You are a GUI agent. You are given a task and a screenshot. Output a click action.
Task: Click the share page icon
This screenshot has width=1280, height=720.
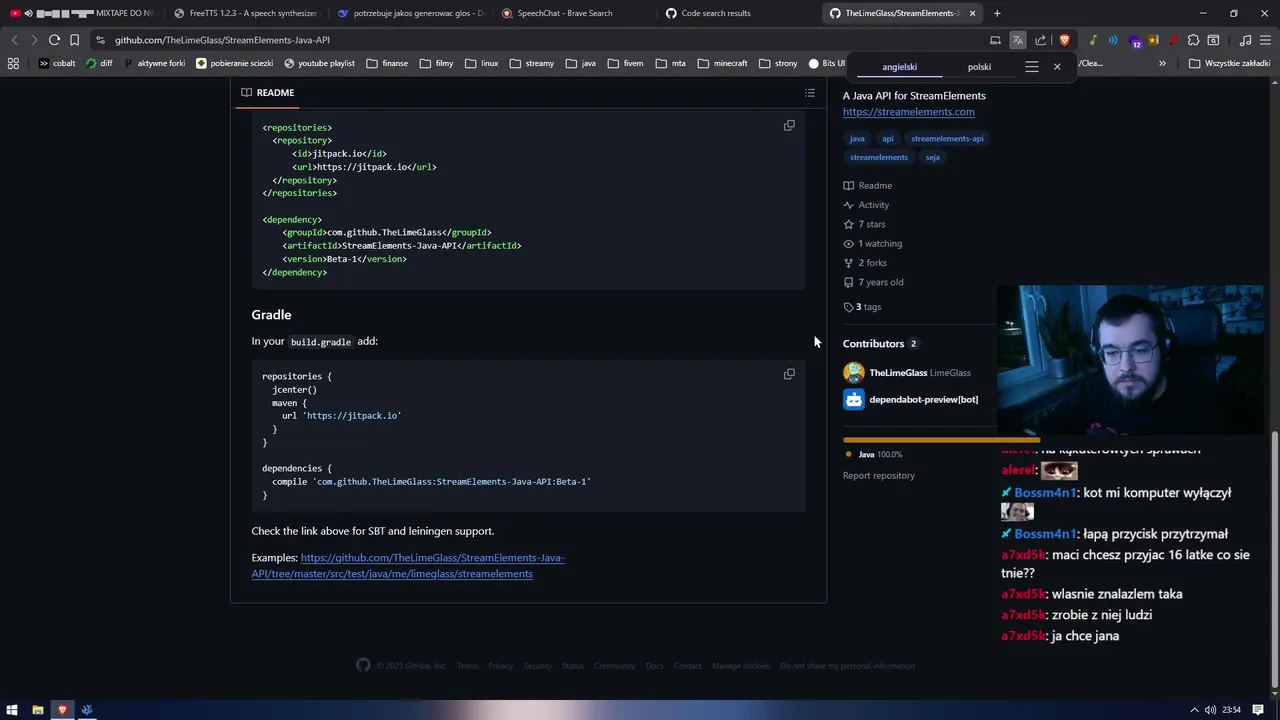1040,40
